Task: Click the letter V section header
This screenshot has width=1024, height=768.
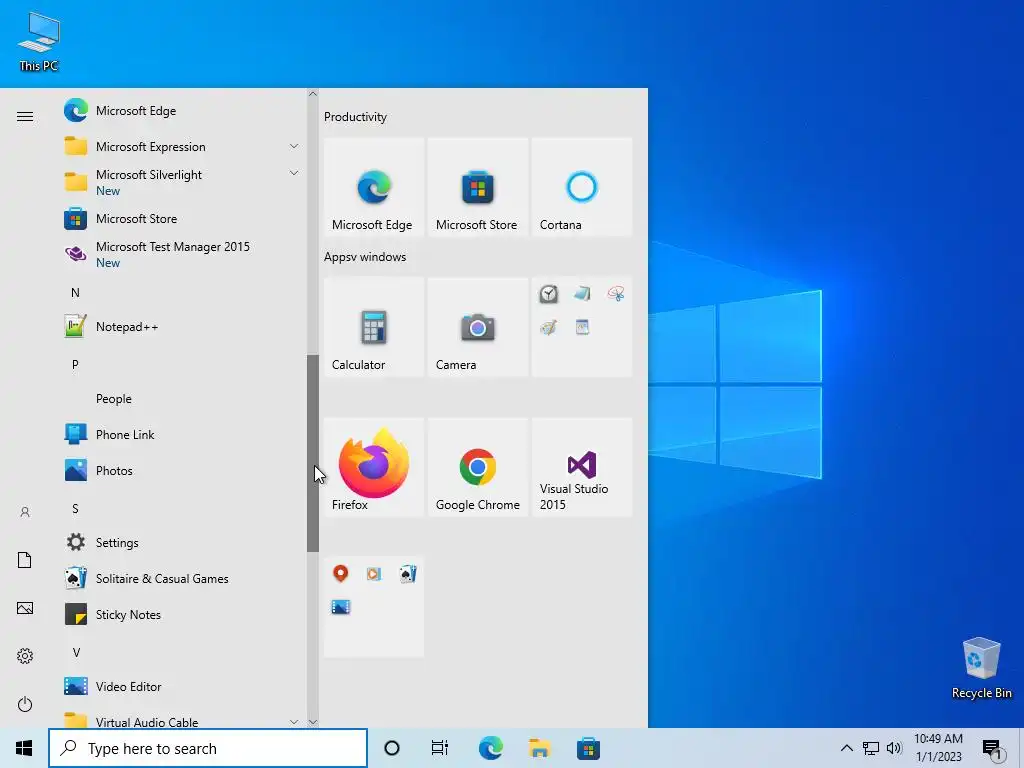Action: tap(76, 652)
